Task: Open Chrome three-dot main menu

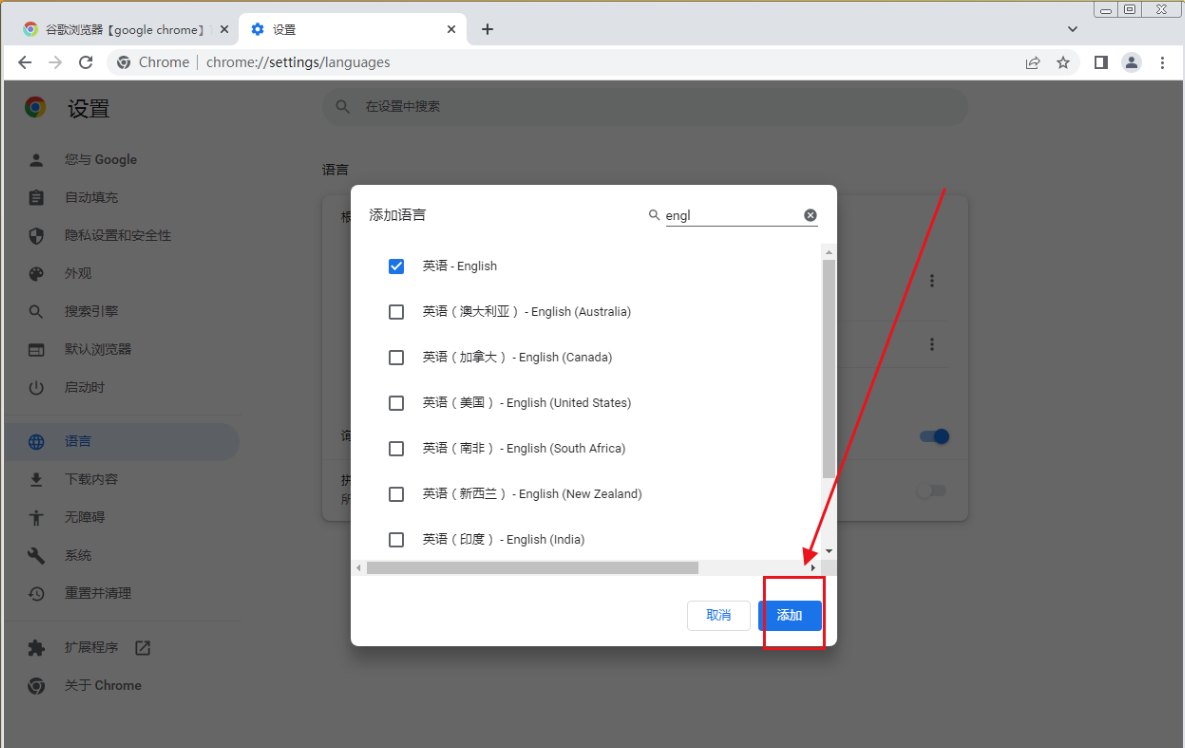Action: (x=1162, y=62)
